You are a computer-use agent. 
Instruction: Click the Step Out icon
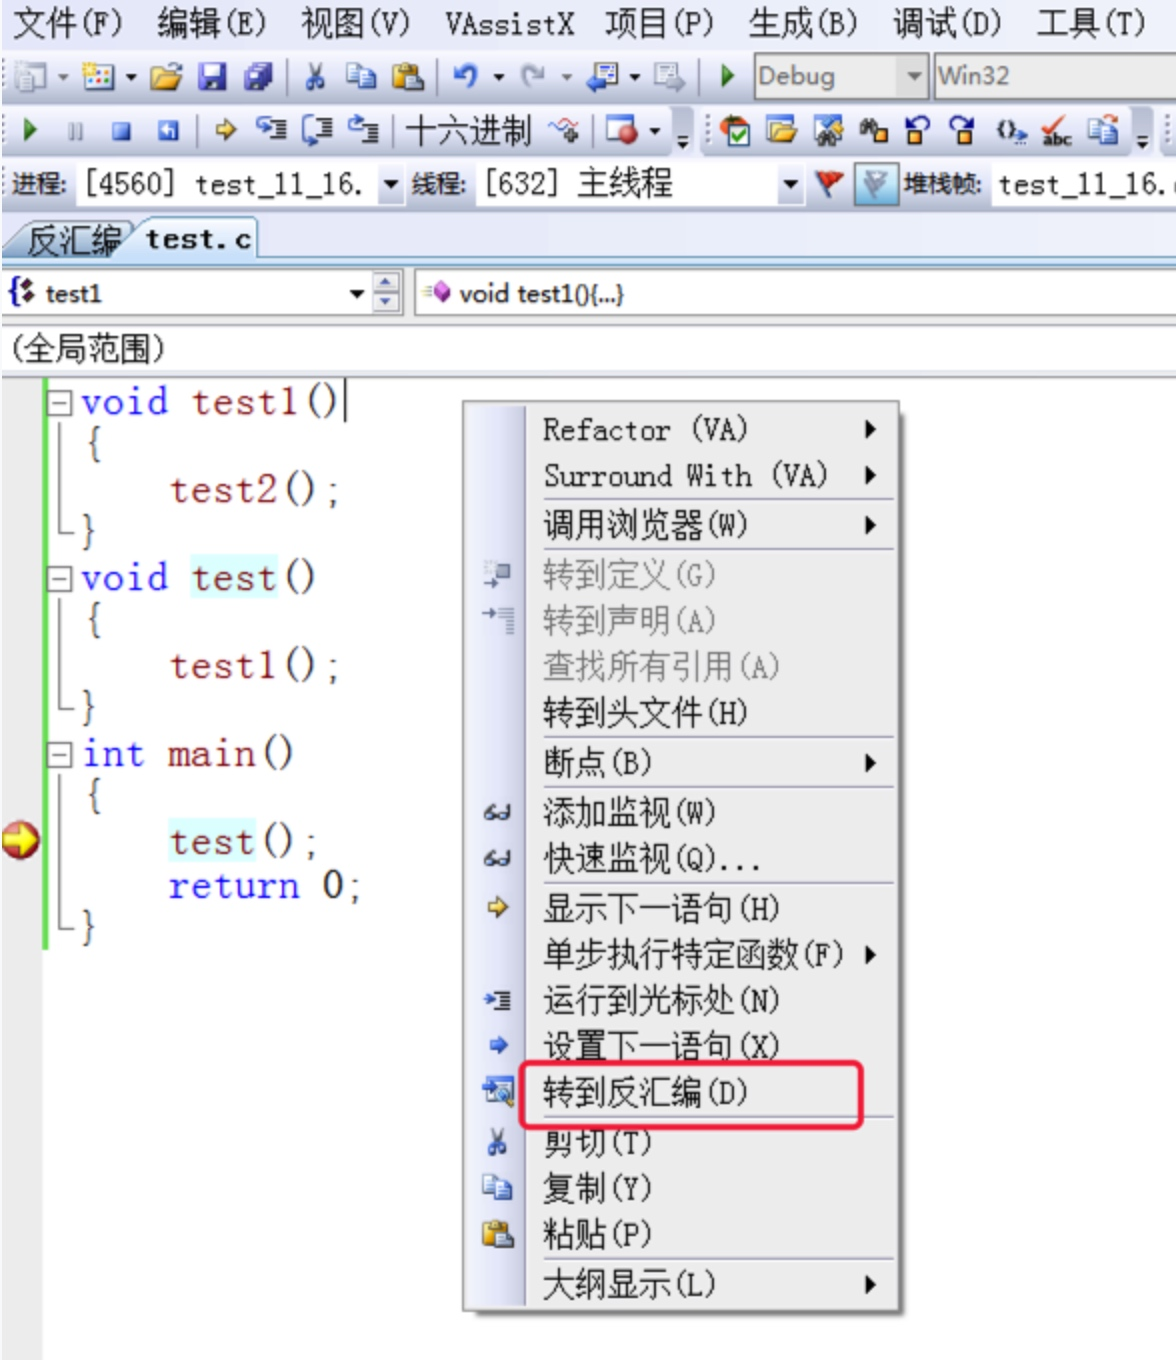[363, 130]
